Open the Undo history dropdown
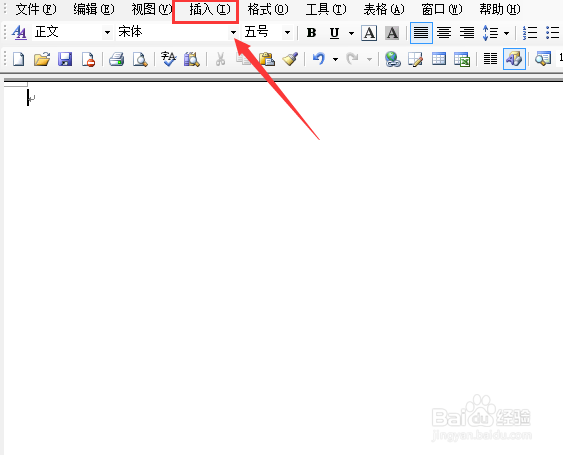 pyautogui.click(x=335, y=60)
